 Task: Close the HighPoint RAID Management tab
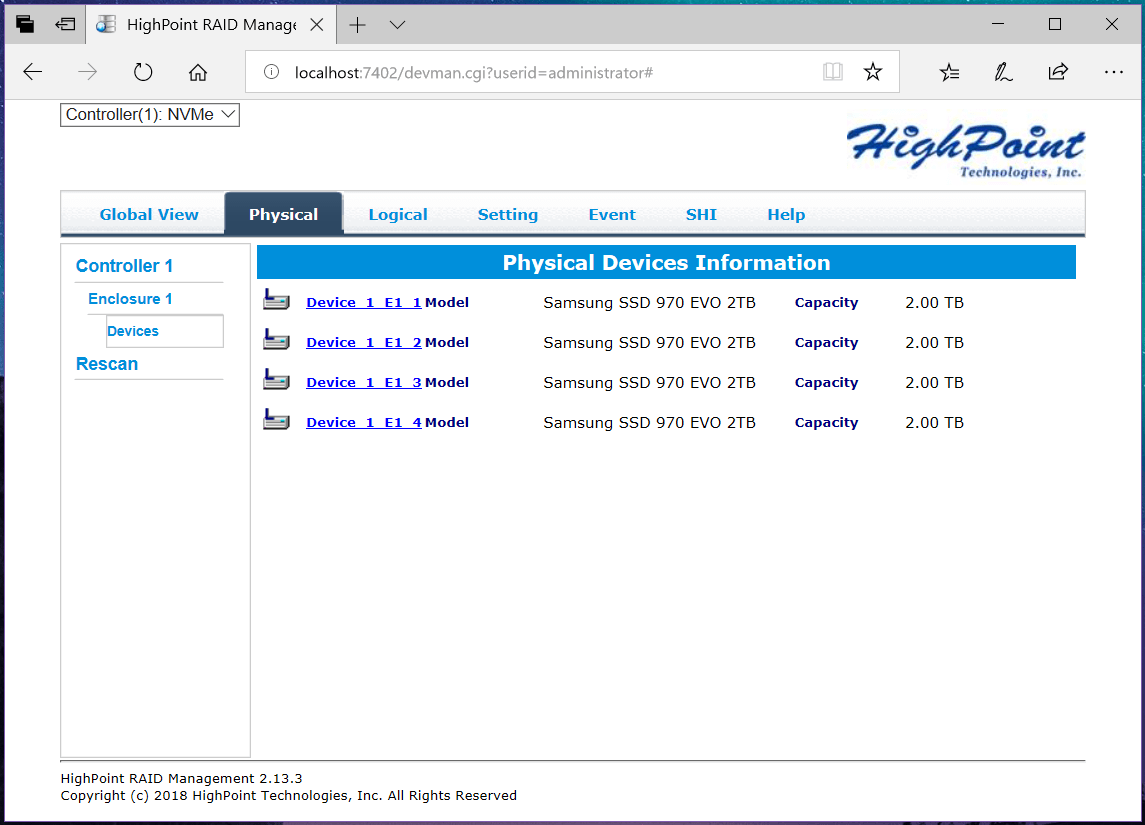(x=317, y=25)
